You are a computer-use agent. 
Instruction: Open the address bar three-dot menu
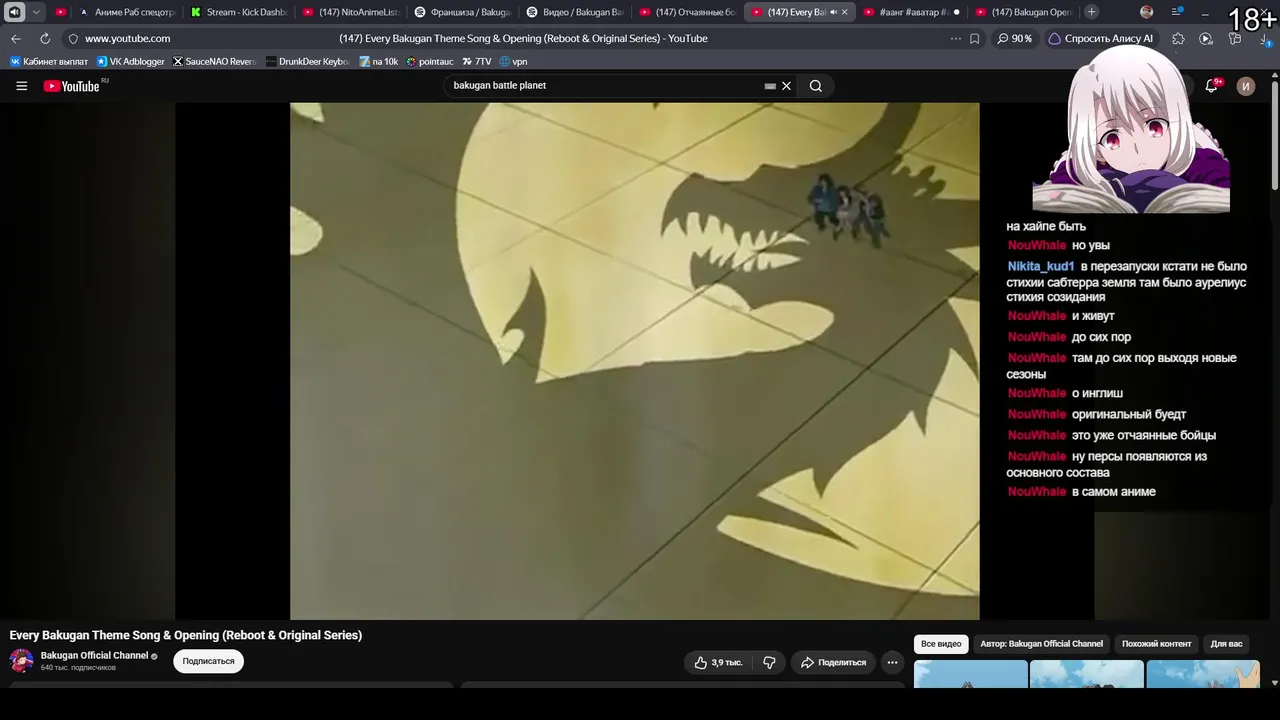pyautogui.click(x=956, y=39)
